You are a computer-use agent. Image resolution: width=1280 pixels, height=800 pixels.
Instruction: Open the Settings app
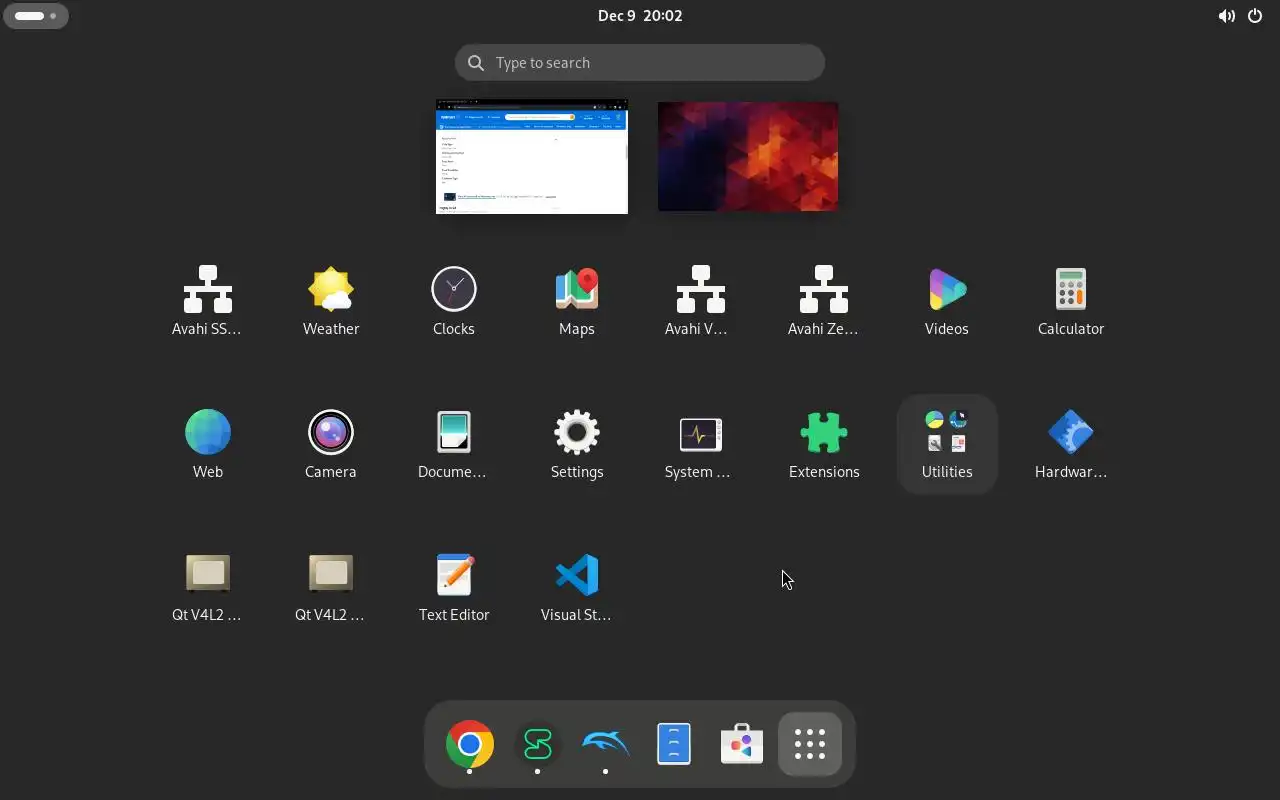577,443
